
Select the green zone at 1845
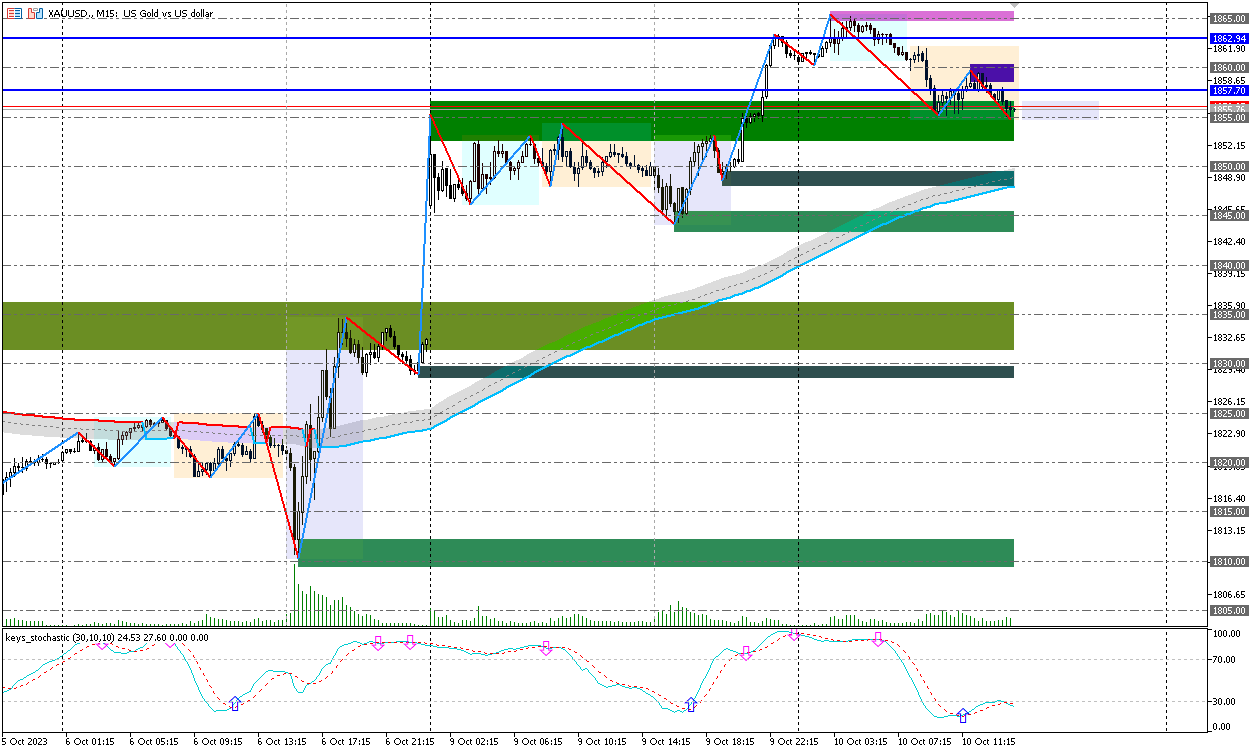(x=844, y=221)
